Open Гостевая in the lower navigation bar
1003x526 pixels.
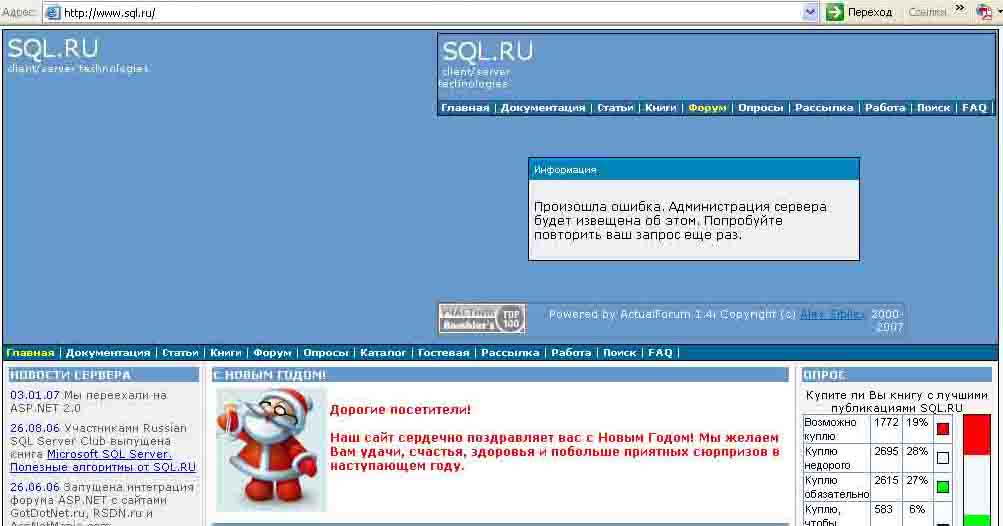(443, 353)
